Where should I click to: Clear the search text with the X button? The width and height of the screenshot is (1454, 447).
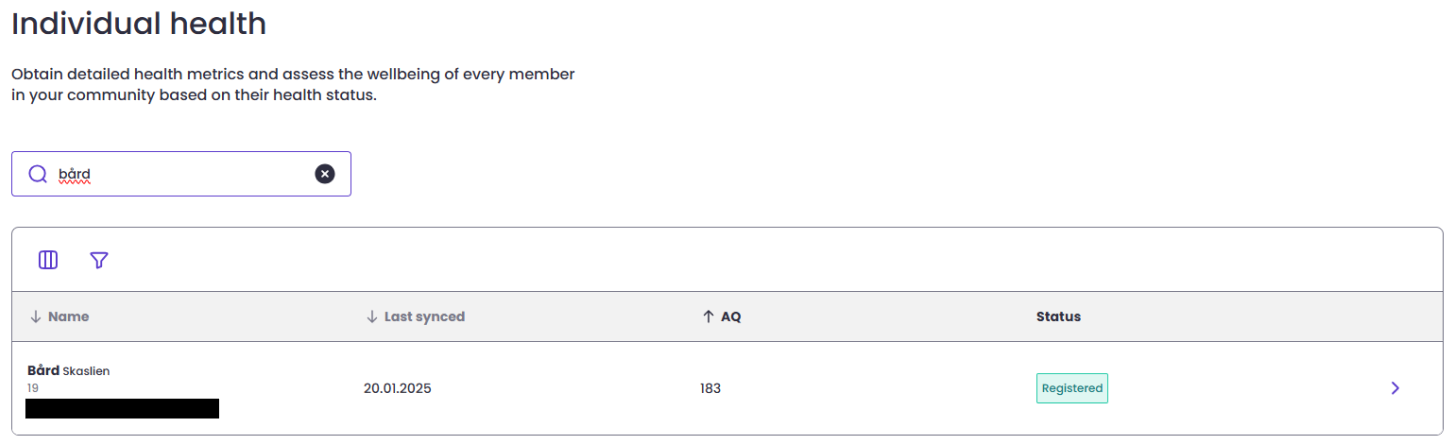pos(325,174)
